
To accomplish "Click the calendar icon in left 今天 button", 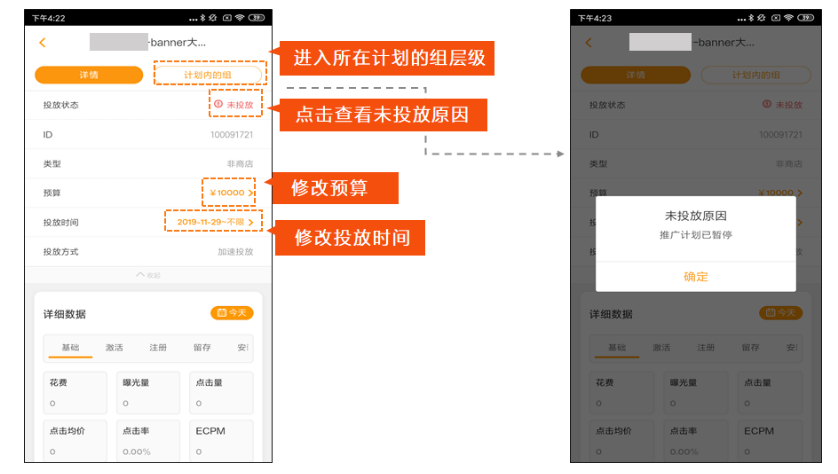I will click(221, 313).
